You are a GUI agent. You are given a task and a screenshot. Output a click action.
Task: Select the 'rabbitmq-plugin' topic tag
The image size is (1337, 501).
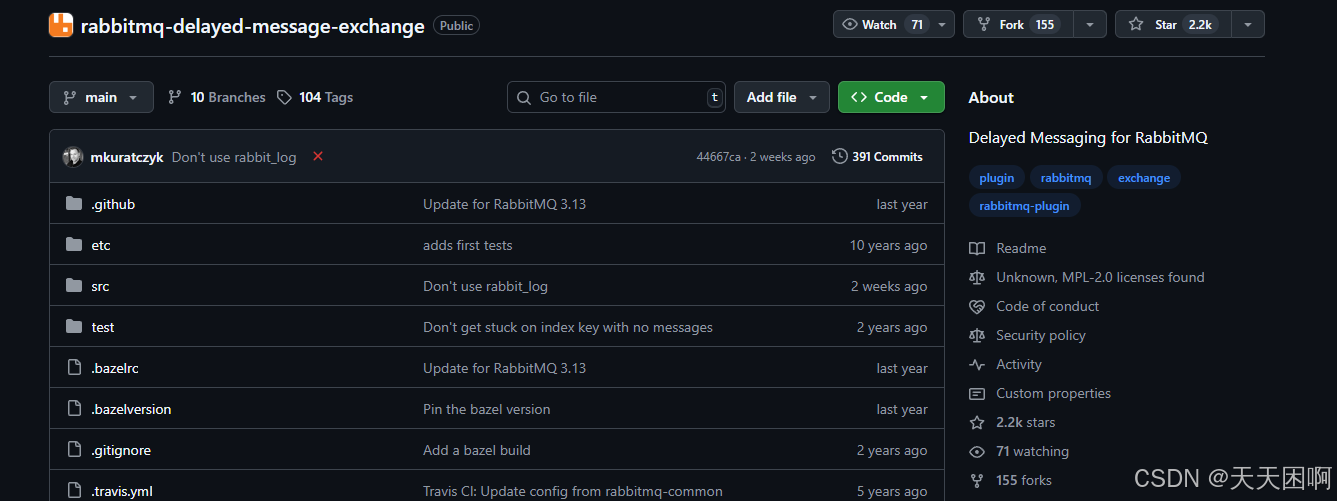pos(1024,206)
